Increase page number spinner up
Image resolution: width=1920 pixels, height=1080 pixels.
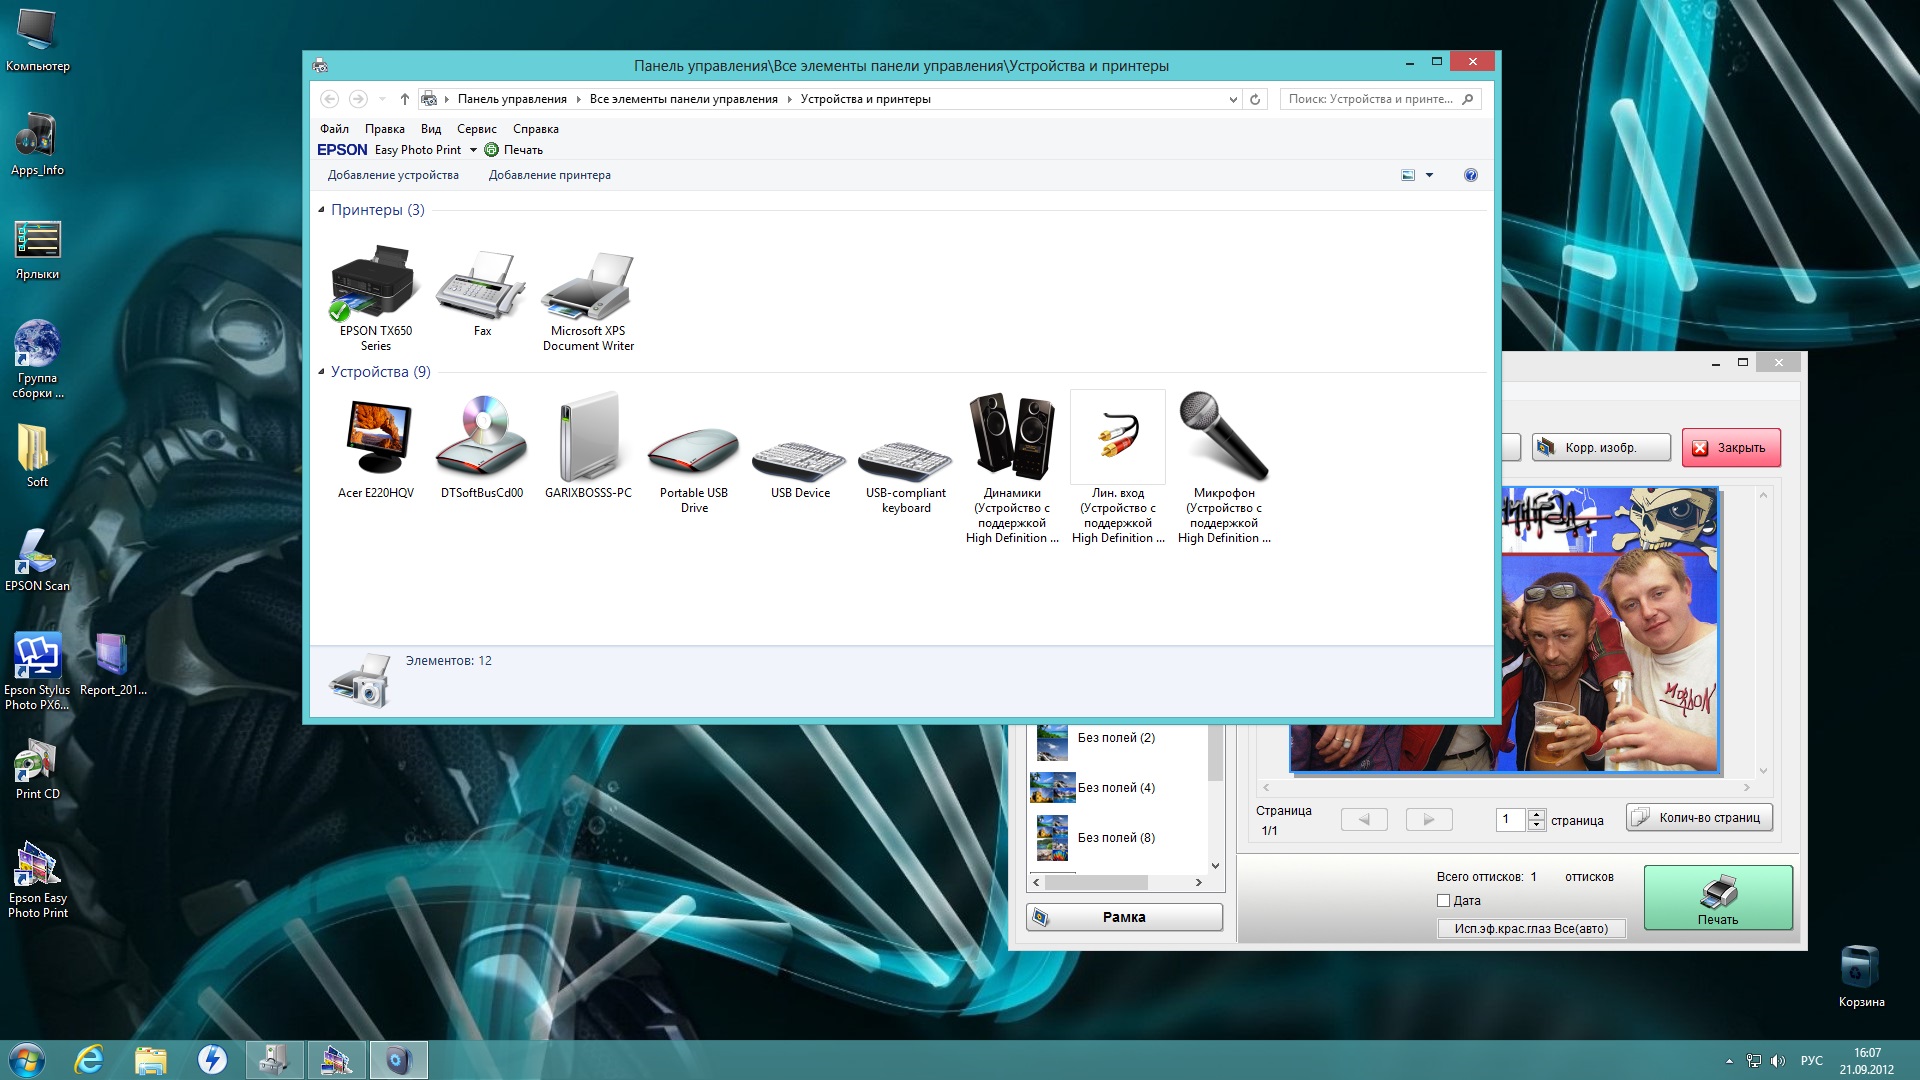pos(1537,814)
